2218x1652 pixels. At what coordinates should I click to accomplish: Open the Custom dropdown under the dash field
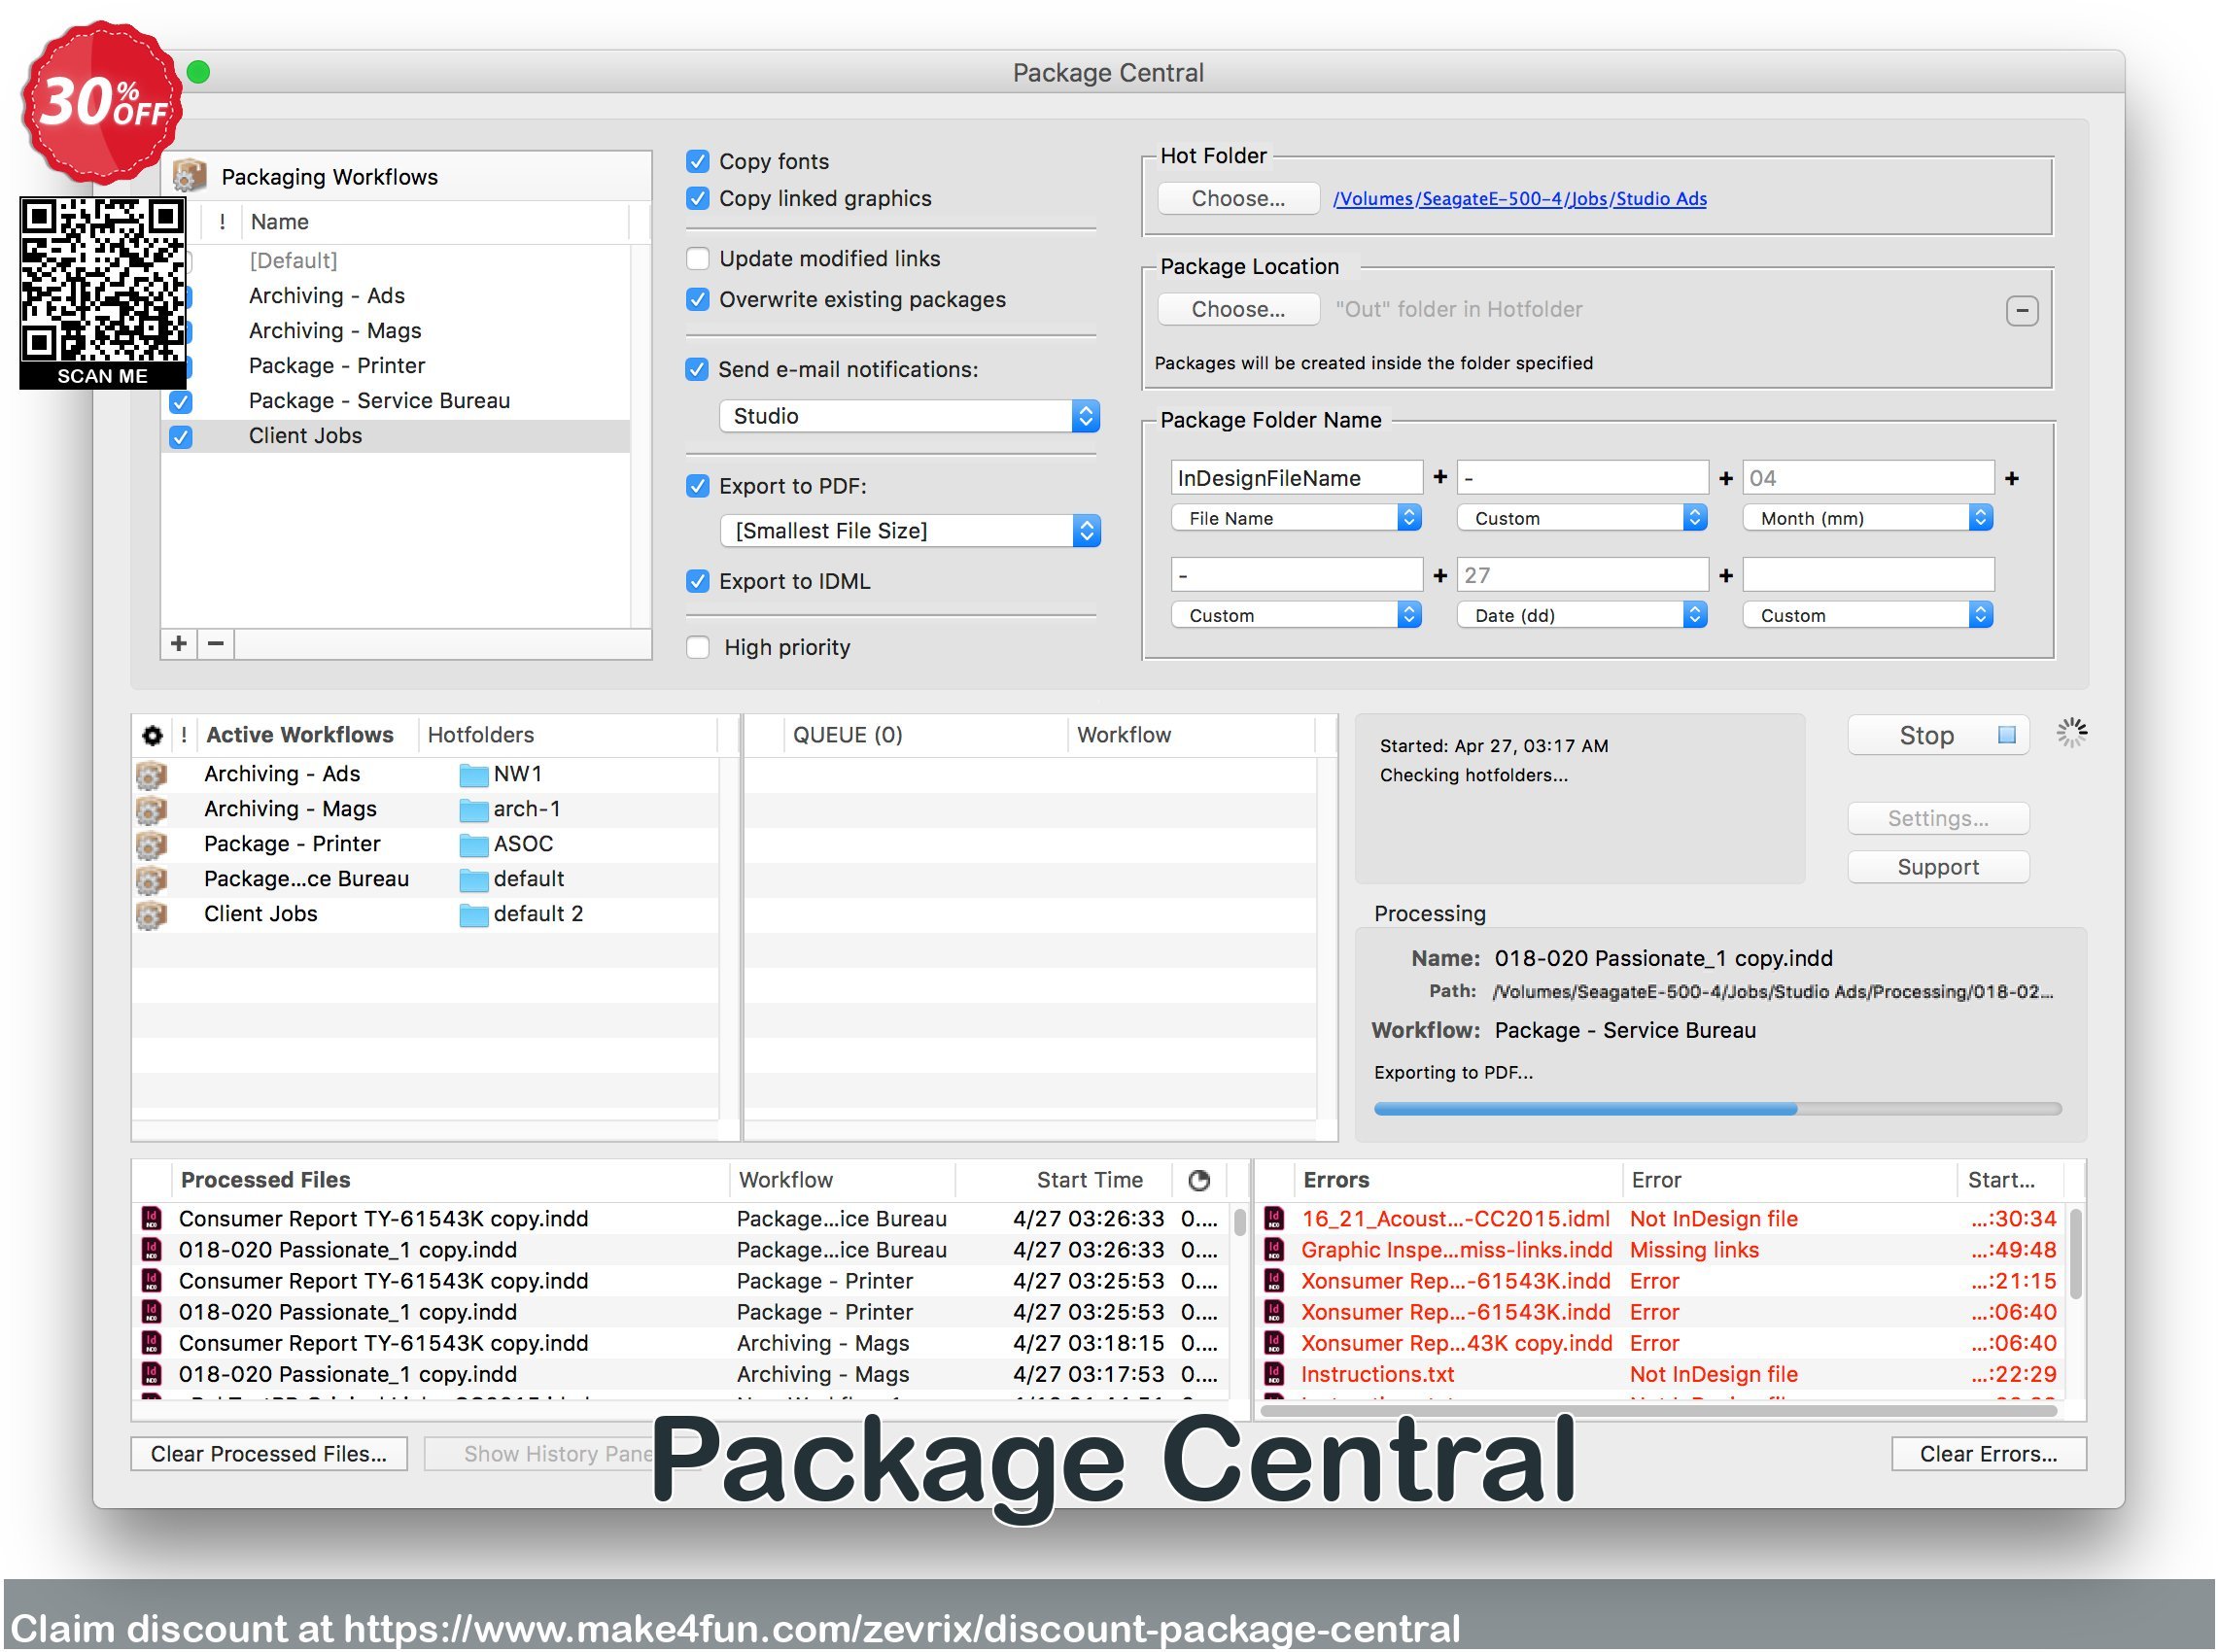pyautogui.click(x=1582, y=518)
